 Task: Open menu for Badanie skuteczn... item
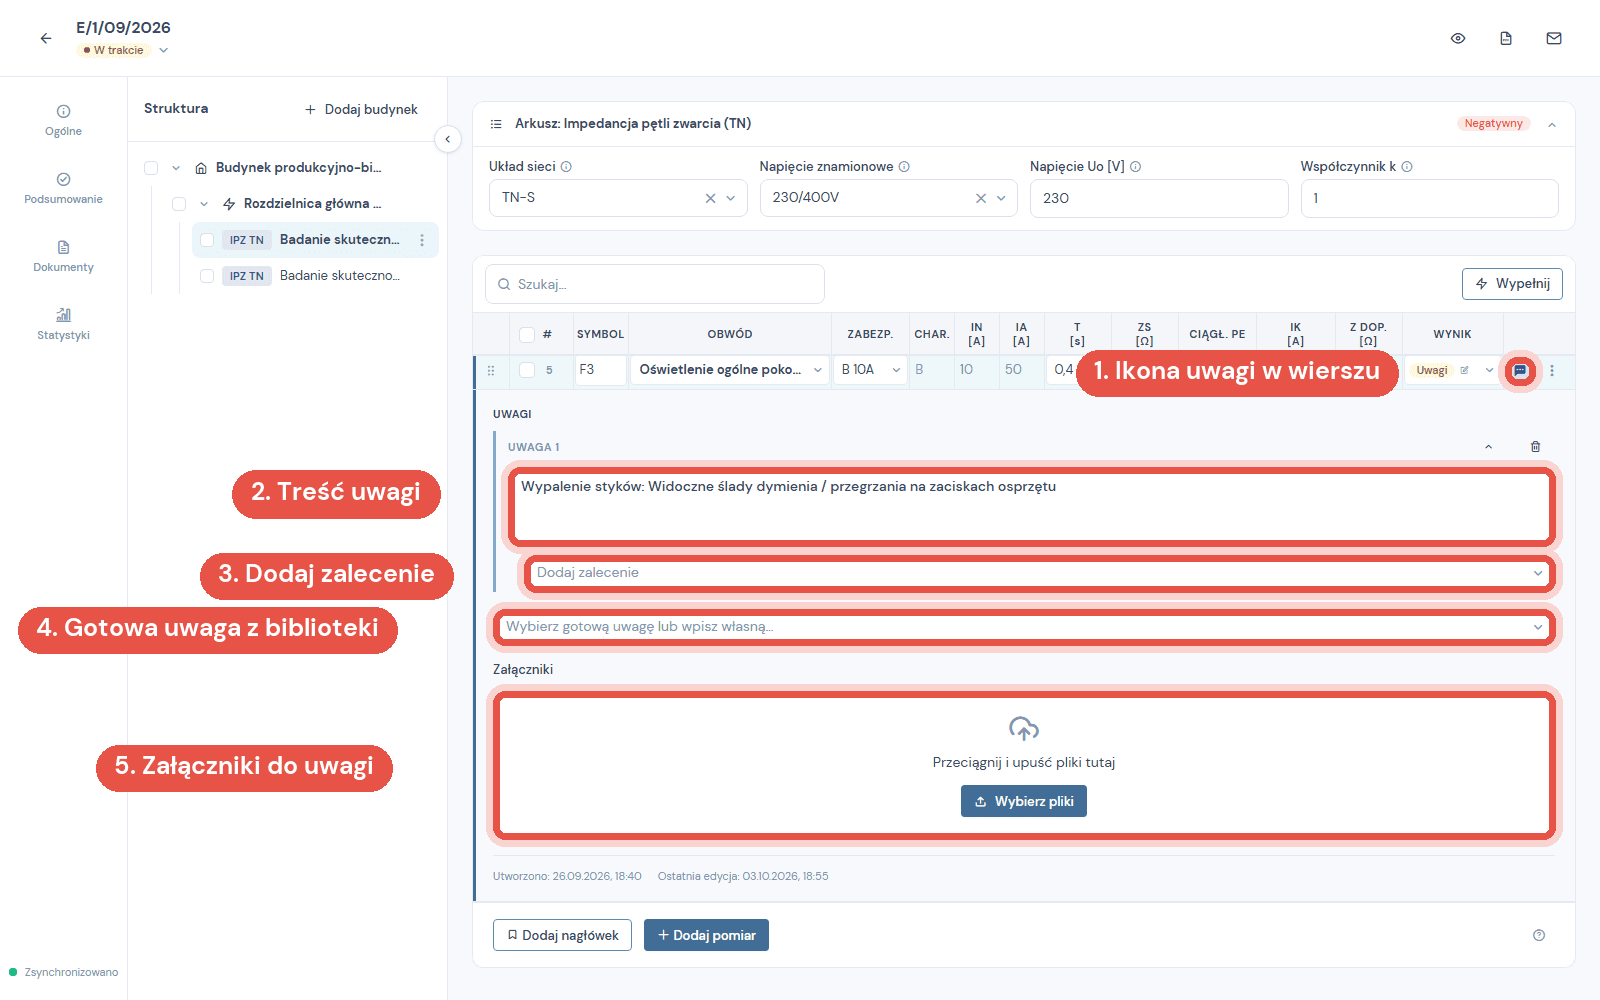click(422, 240)
